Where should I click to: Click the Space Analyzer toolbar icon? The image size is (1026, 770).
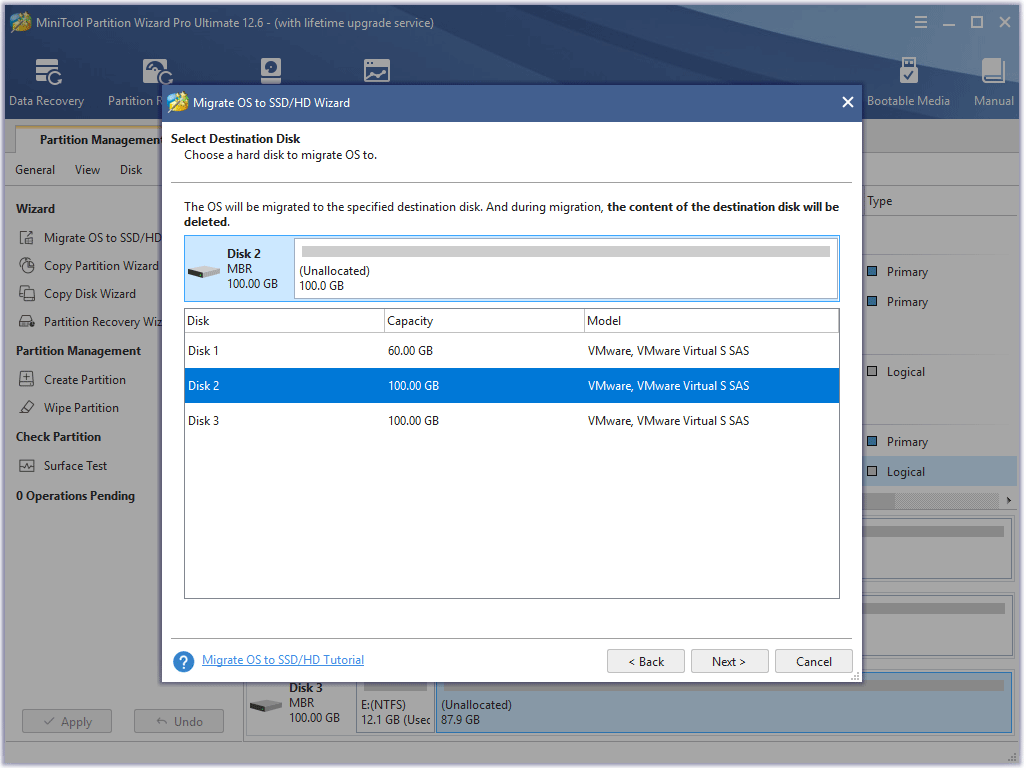pos(376,71)
